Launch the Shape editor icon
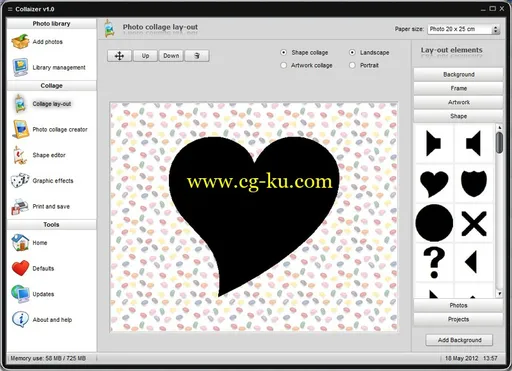The width and height of the screenshot is (512, 371). 20,155
